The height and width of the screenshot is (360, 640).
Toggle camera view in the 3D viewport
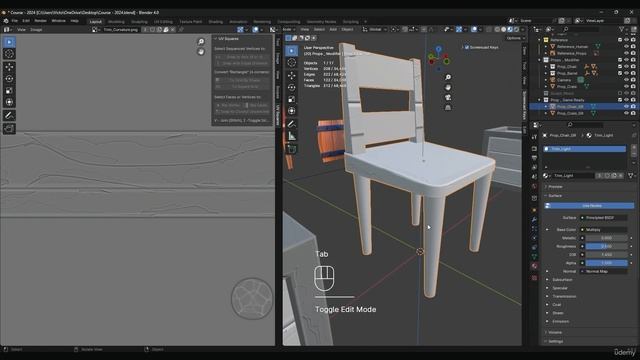[448, 97]
